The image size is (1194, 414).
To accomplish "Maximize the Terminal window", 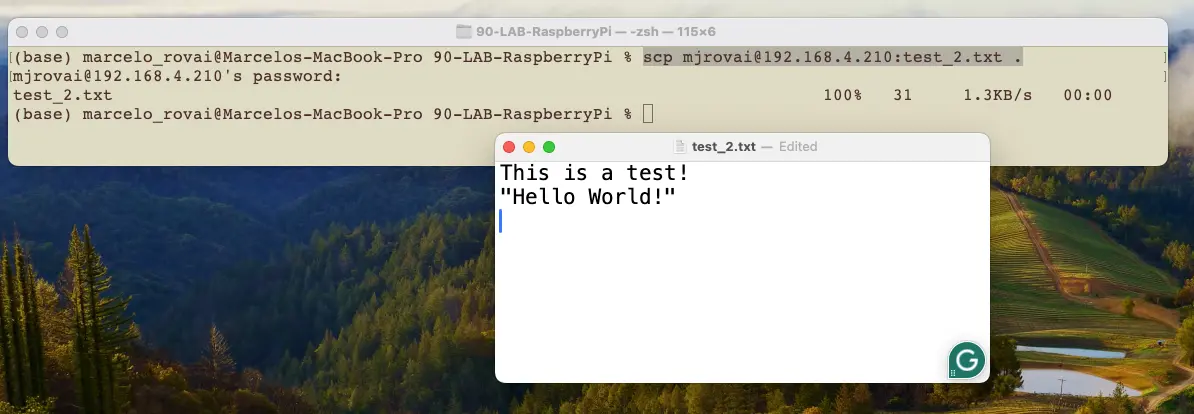I will [62, 32].
